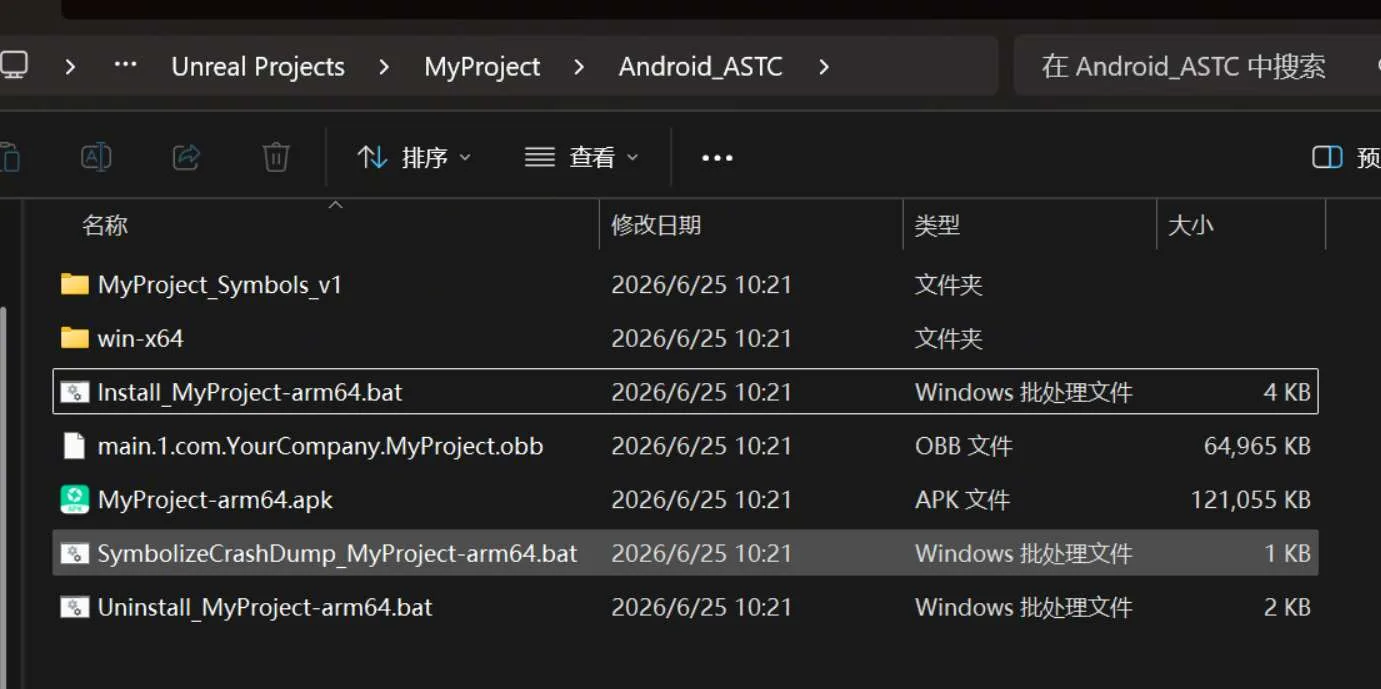Expand chevron after Android_ASTC breadcrumb
1381x689 pixels.
(x=824, y=67)
